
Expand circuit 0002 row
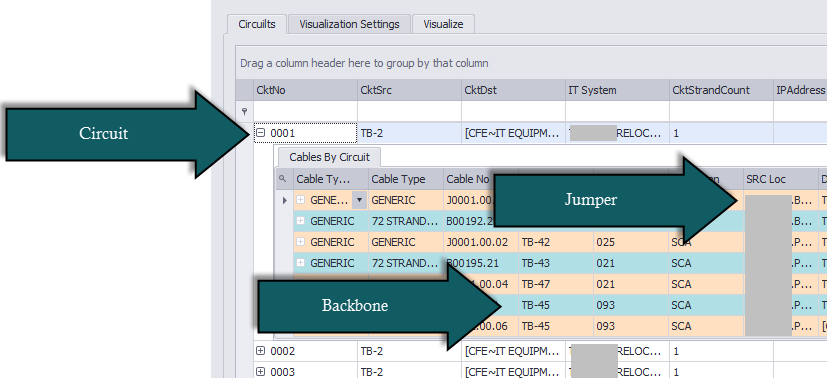point(260,351)
